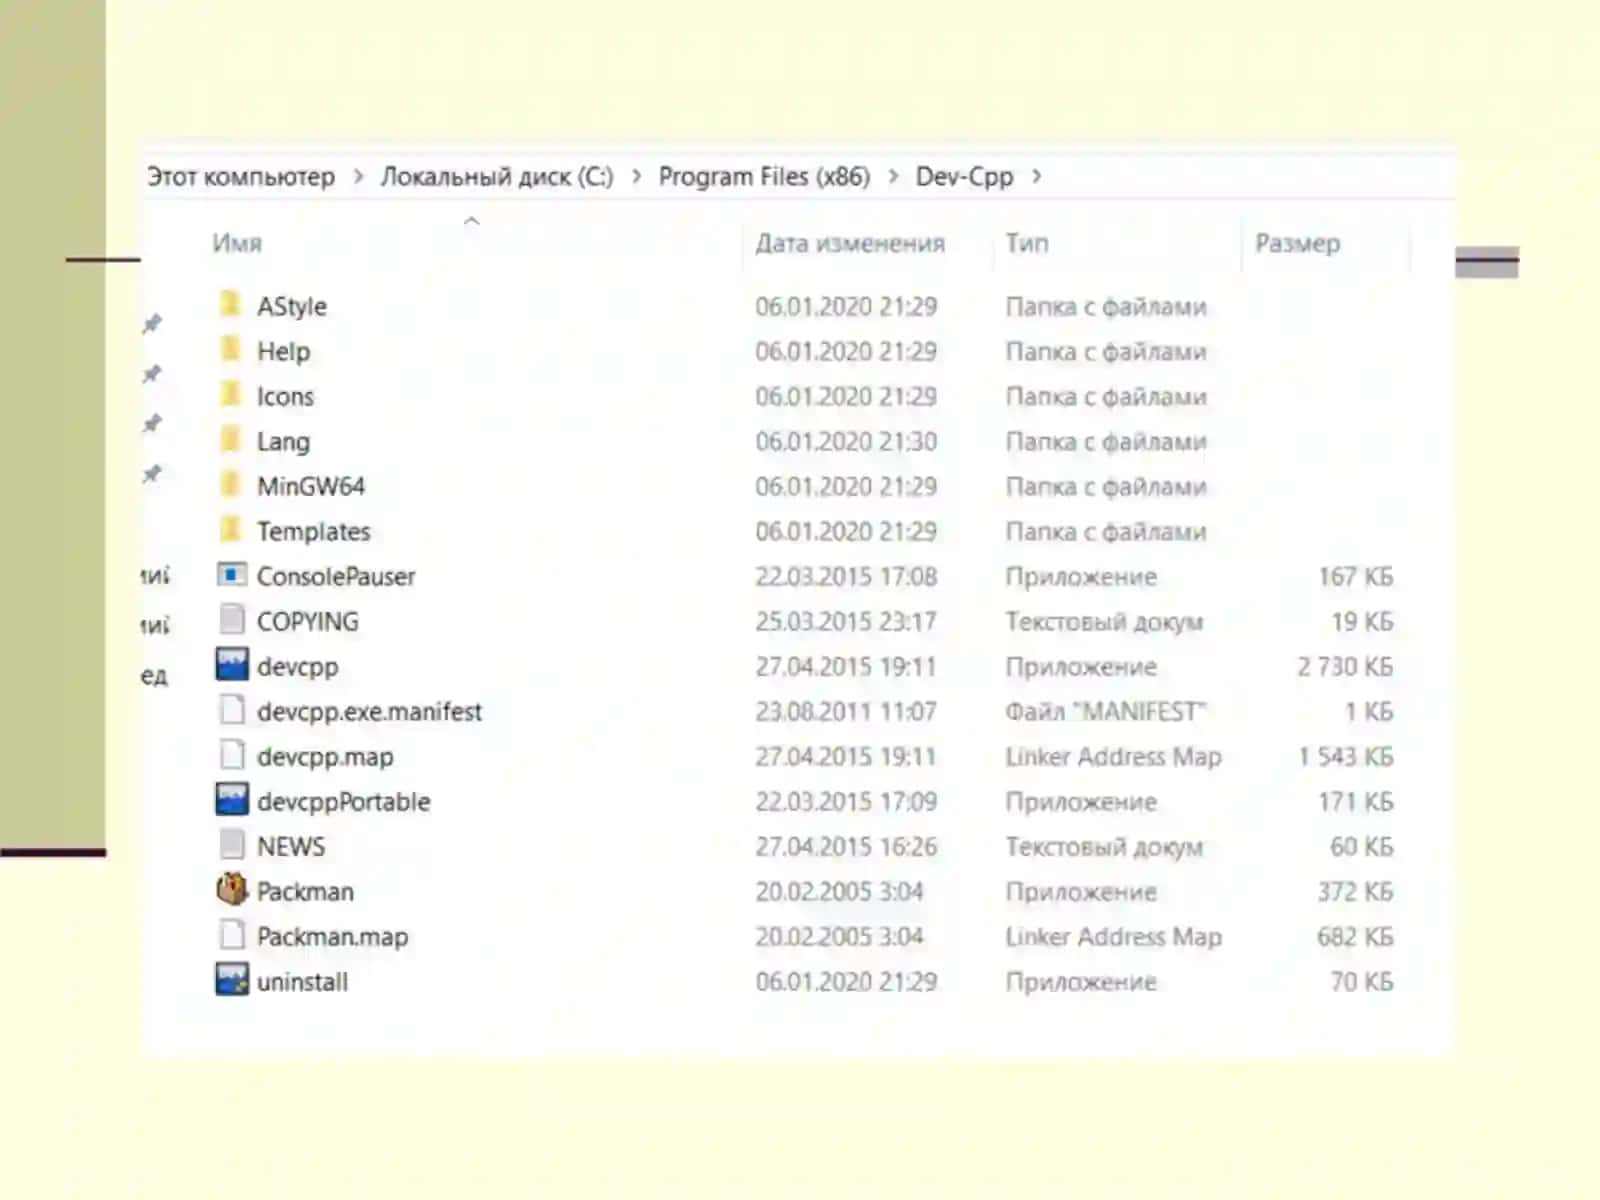Expand the chevron after Этот компьютер
The image size is (1600, 1200).
[x=358, y=177]
